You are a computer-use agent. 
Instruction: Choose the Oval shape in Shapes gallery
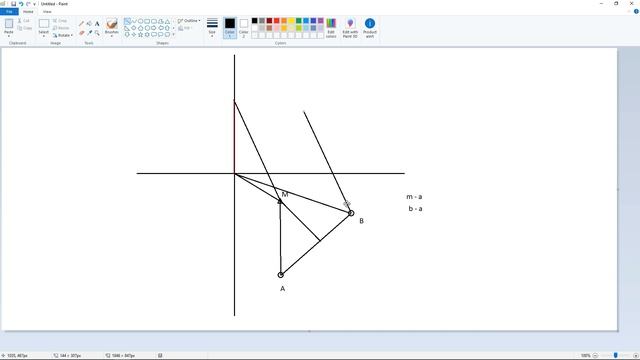140,21
